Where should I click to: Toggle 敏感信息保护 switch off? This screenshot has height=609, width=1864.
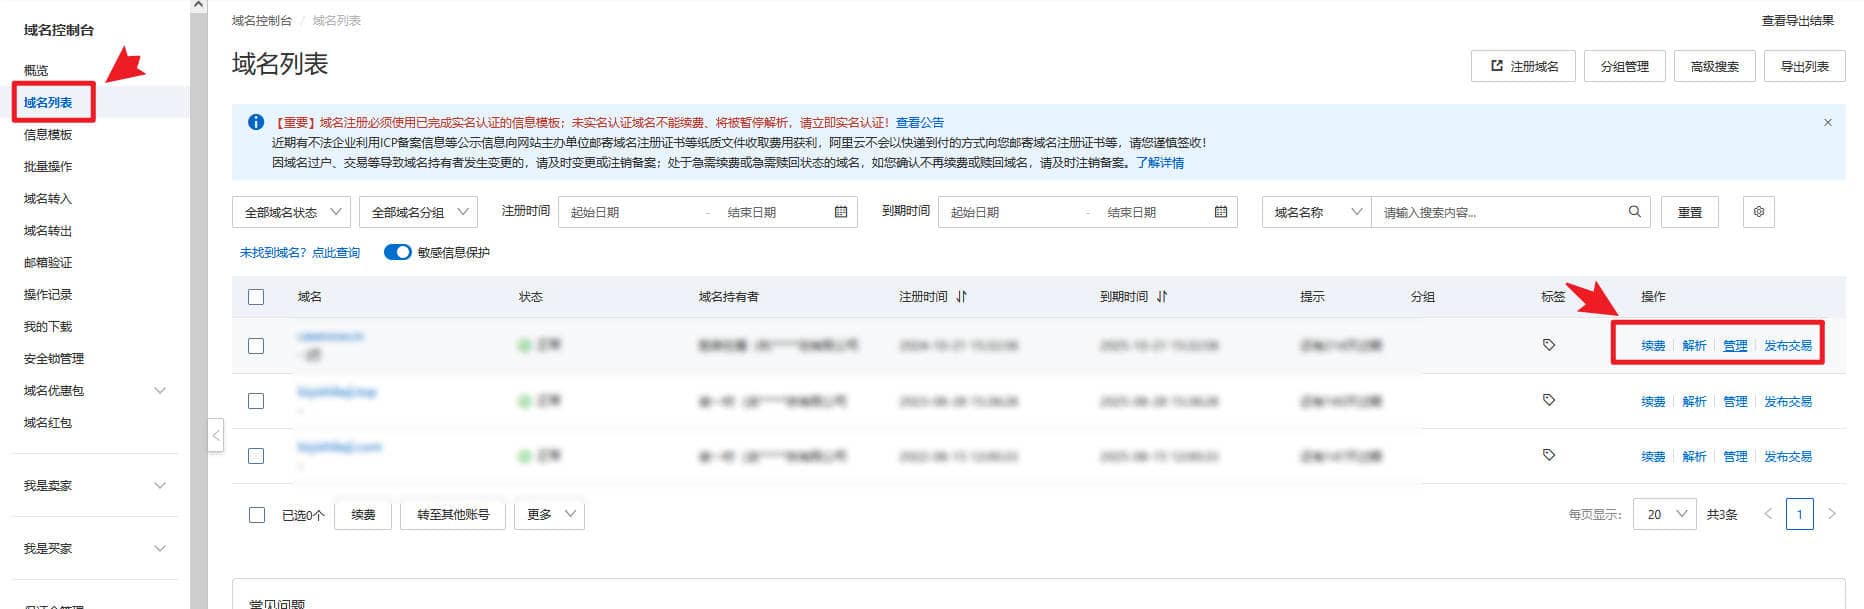point(397,252)
